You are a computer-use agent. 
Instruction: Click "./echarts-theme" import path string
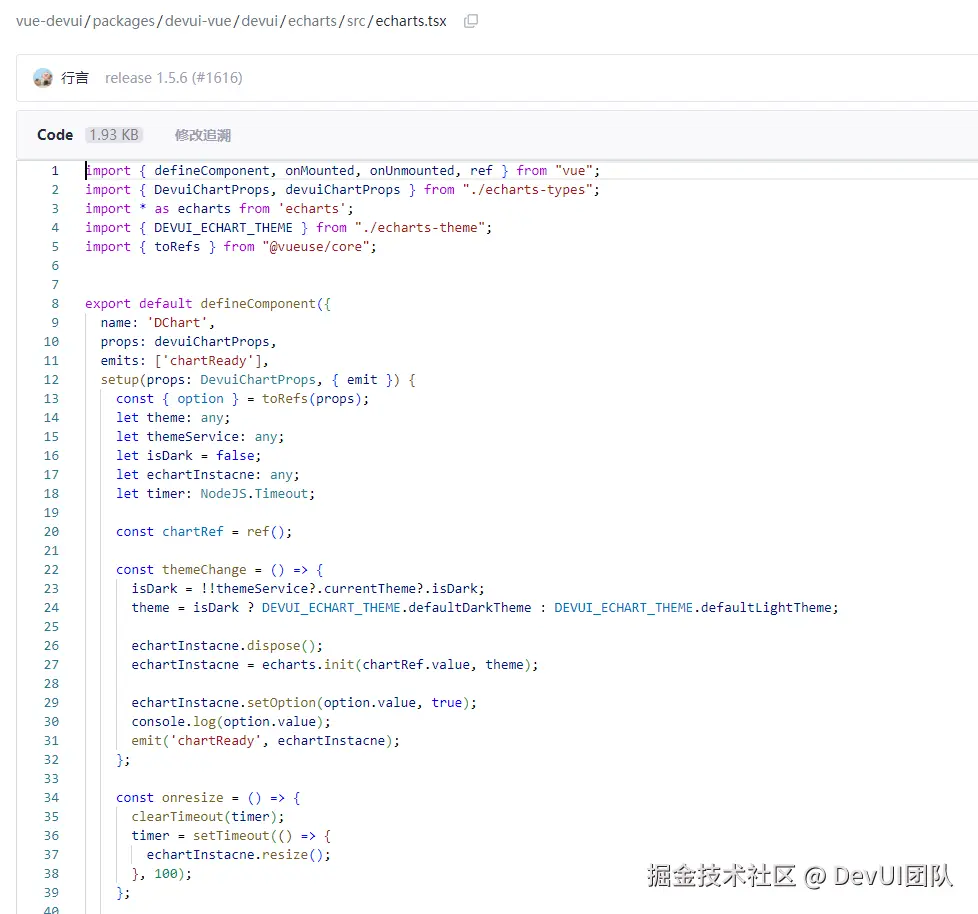pyautogui.click(x=420, y=228)
